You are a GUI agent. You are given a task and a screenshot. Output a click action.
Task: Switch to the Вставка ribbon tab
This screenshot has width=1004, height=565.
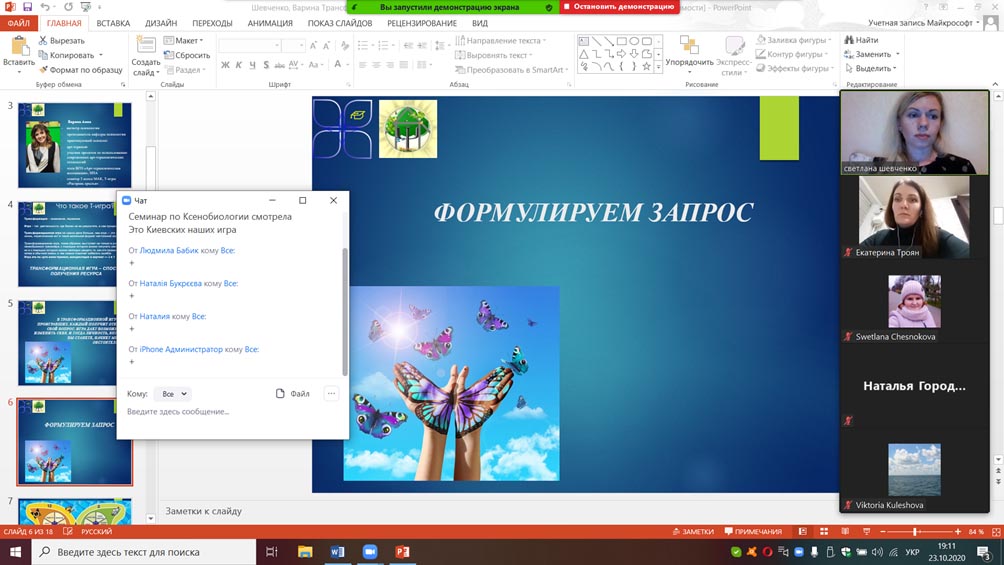click(113, 23)
